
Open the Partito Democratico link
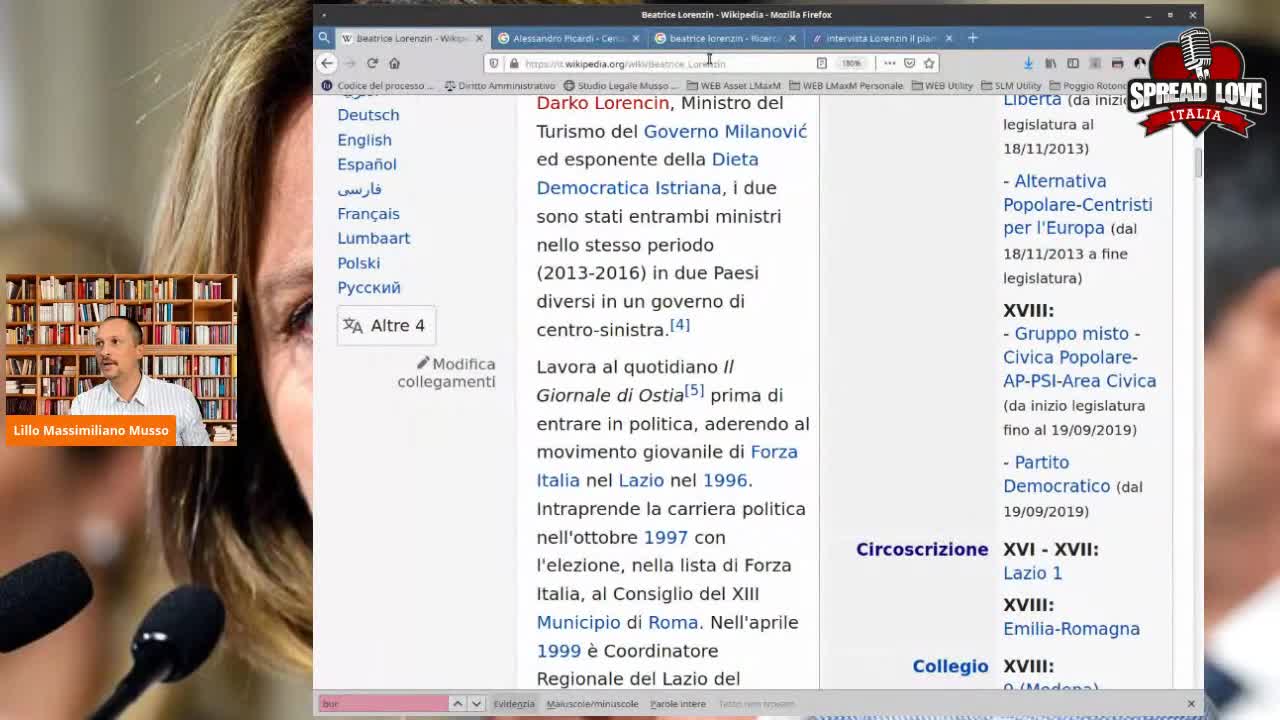click(x=1057, y=474)
